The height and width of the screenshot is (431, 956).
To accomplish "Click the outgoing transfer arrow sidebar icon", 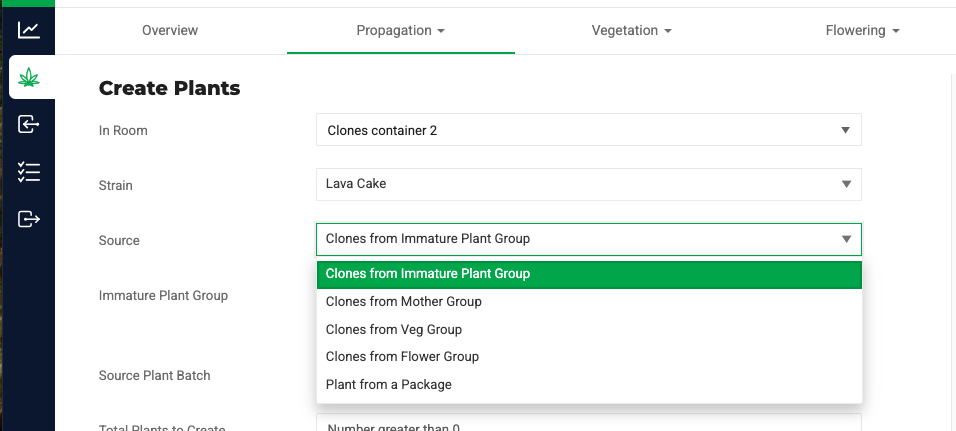I will [29, 218].
